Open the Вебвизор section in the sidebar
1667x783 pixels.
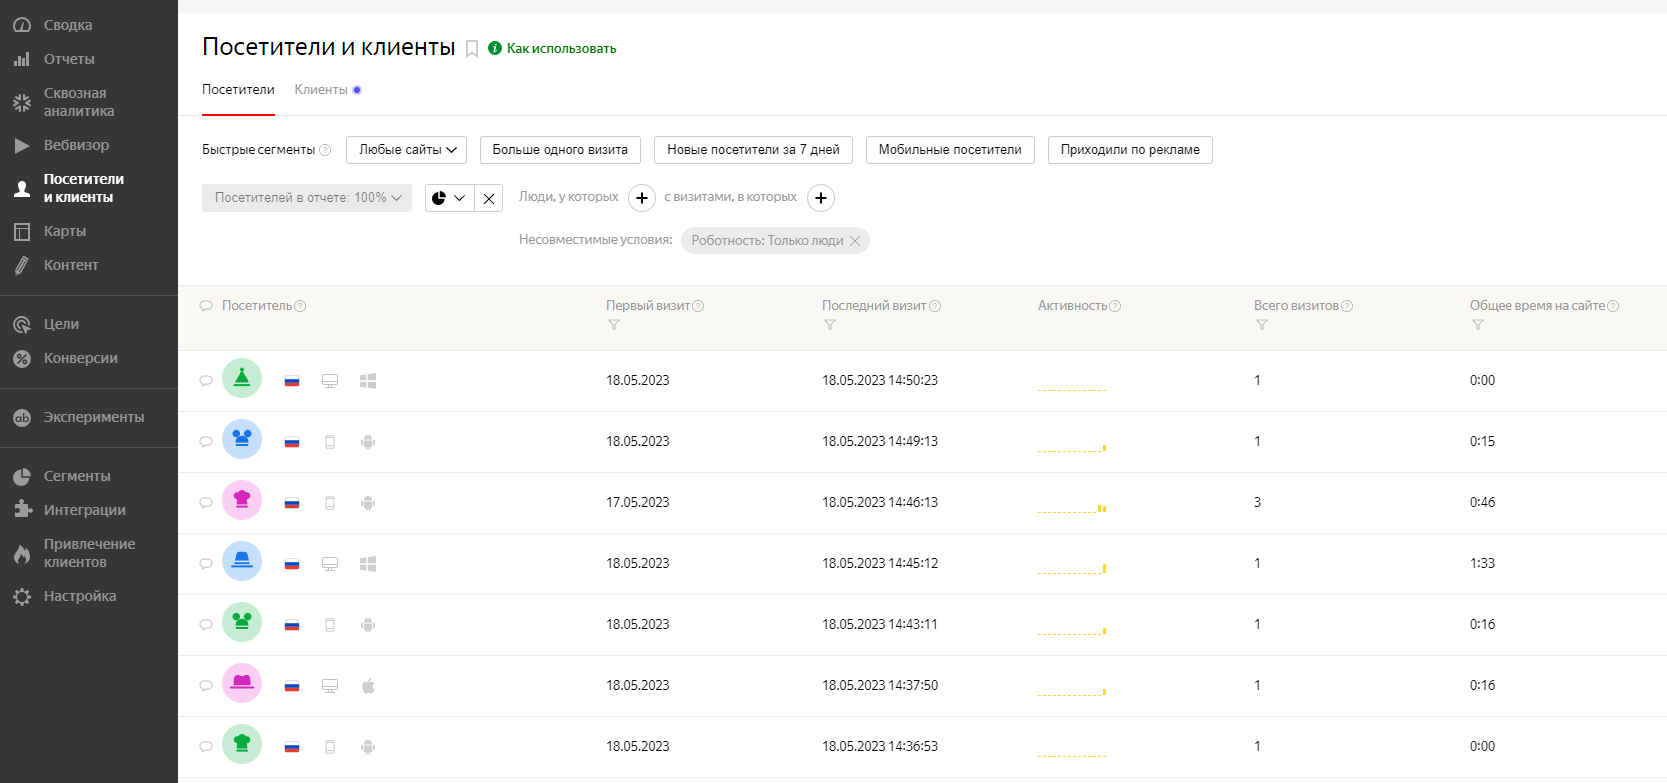coord(76,145)
